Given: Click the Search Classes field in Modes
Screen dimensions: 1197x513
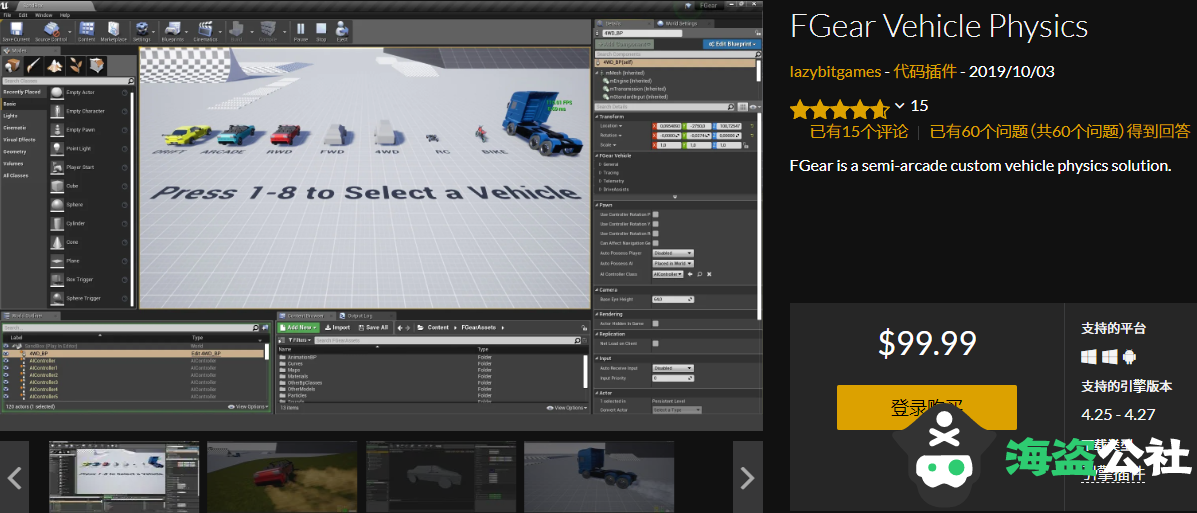Looking at the screenshot, I should click(68, 80).
